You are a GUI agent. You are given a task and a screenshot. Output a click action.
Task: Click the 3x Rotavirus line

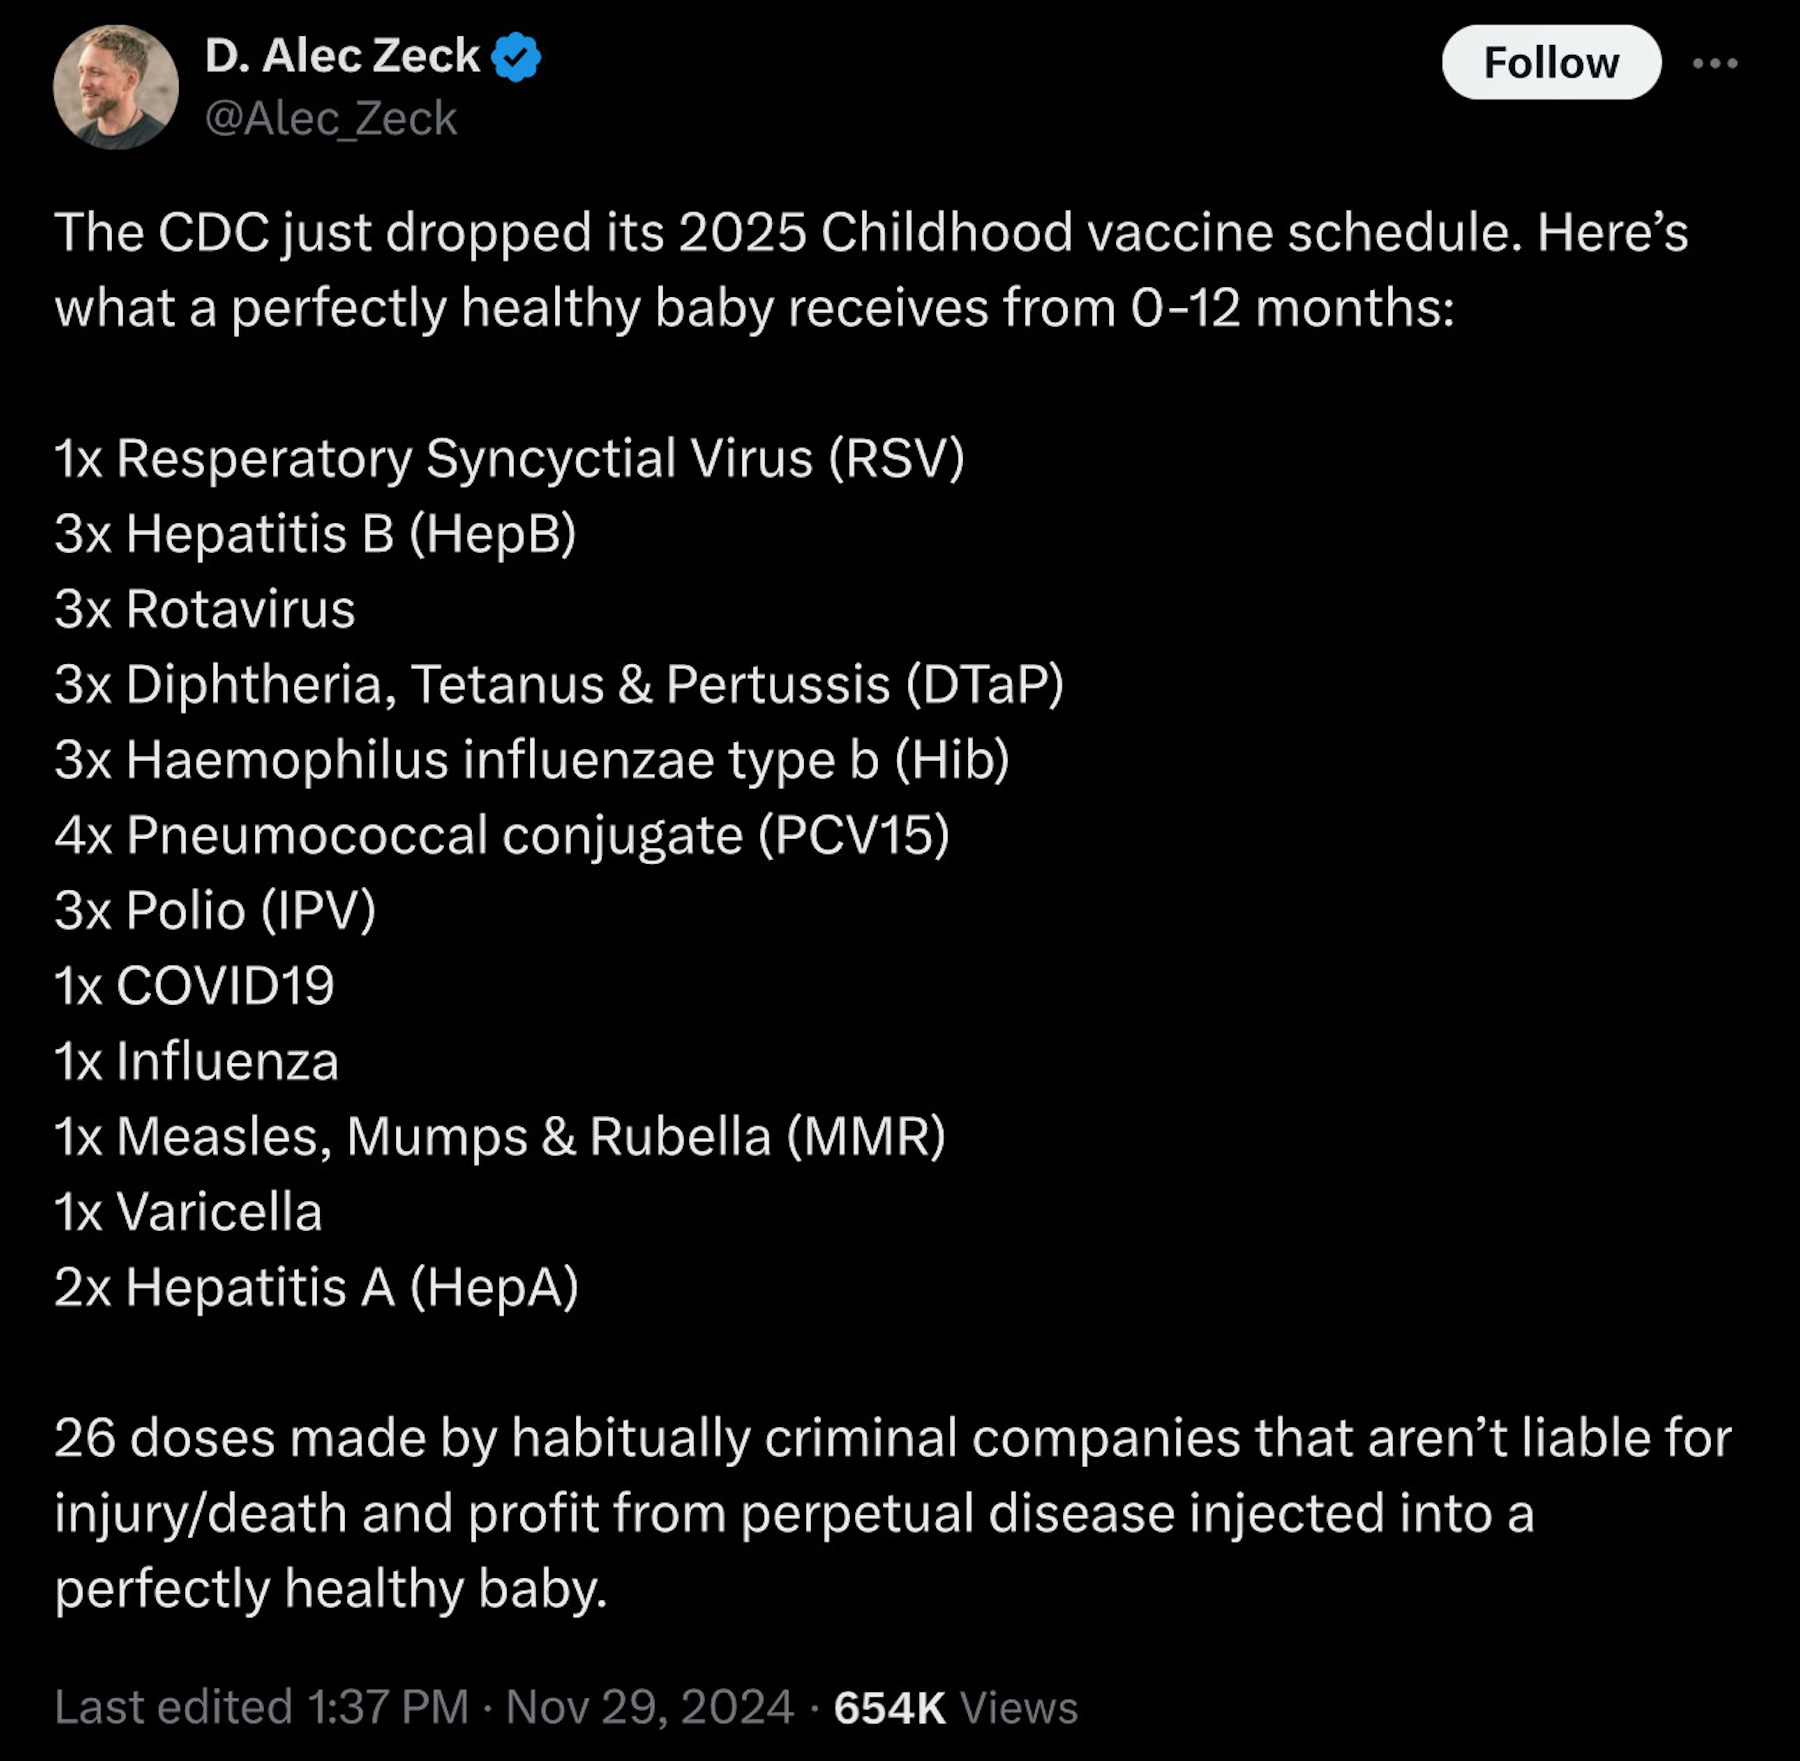point(206,609)
